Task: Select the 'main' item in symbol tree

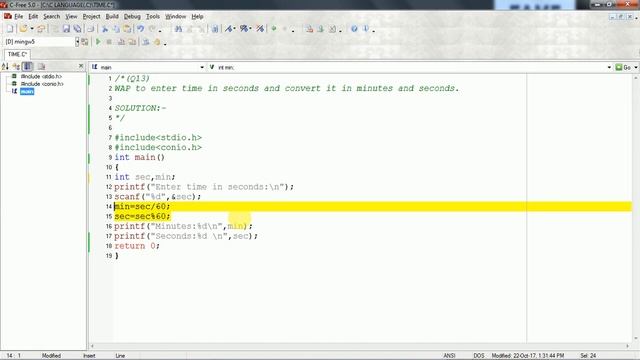Action: (x=27, y=91)
